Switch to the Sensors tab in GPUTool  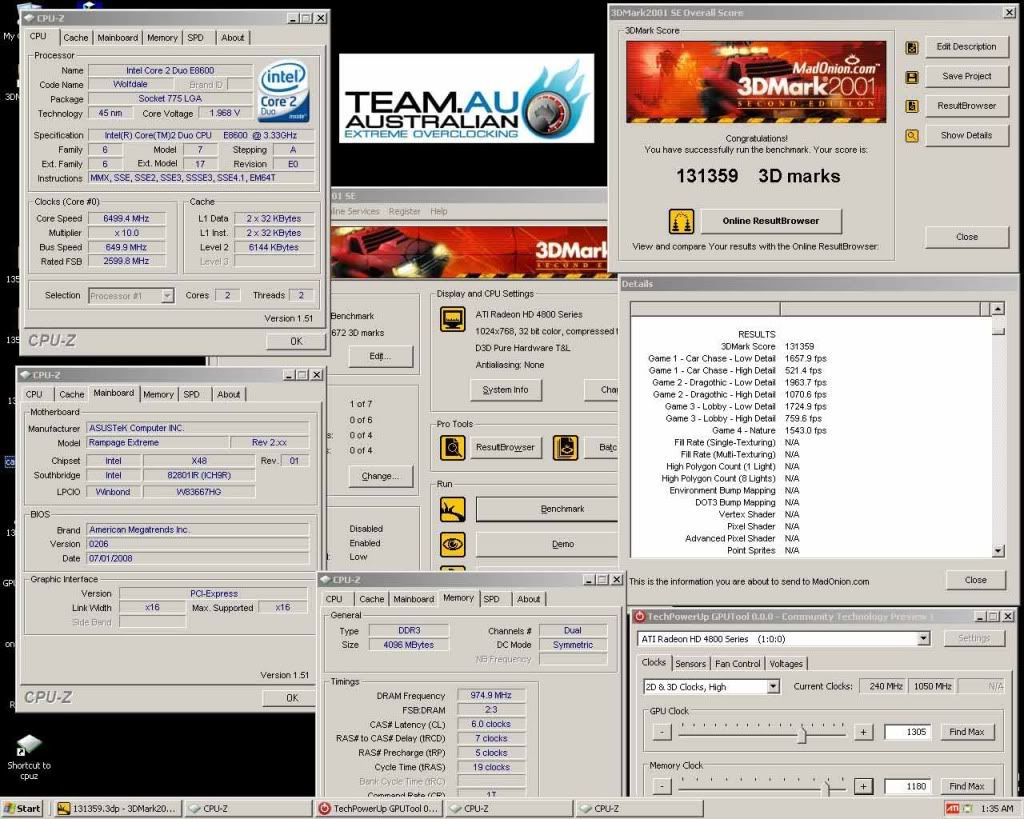tap(691, 663)
